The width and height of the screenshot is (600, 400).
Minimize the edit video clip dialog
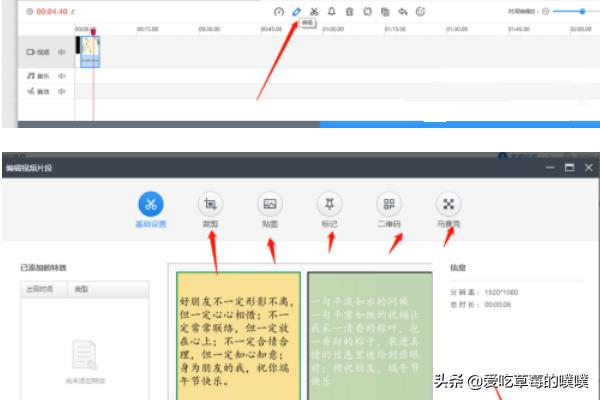(550, 168)
